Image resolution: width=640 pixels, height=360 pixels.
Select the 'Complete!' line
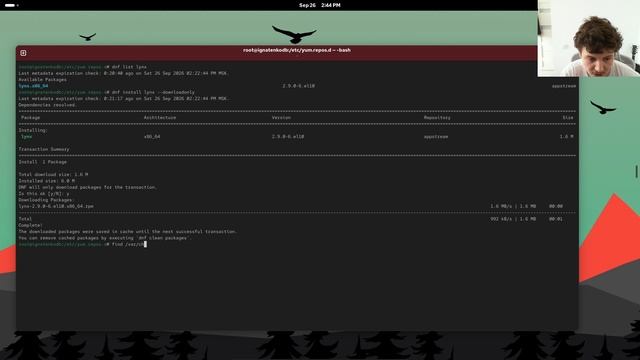[30, 225]
